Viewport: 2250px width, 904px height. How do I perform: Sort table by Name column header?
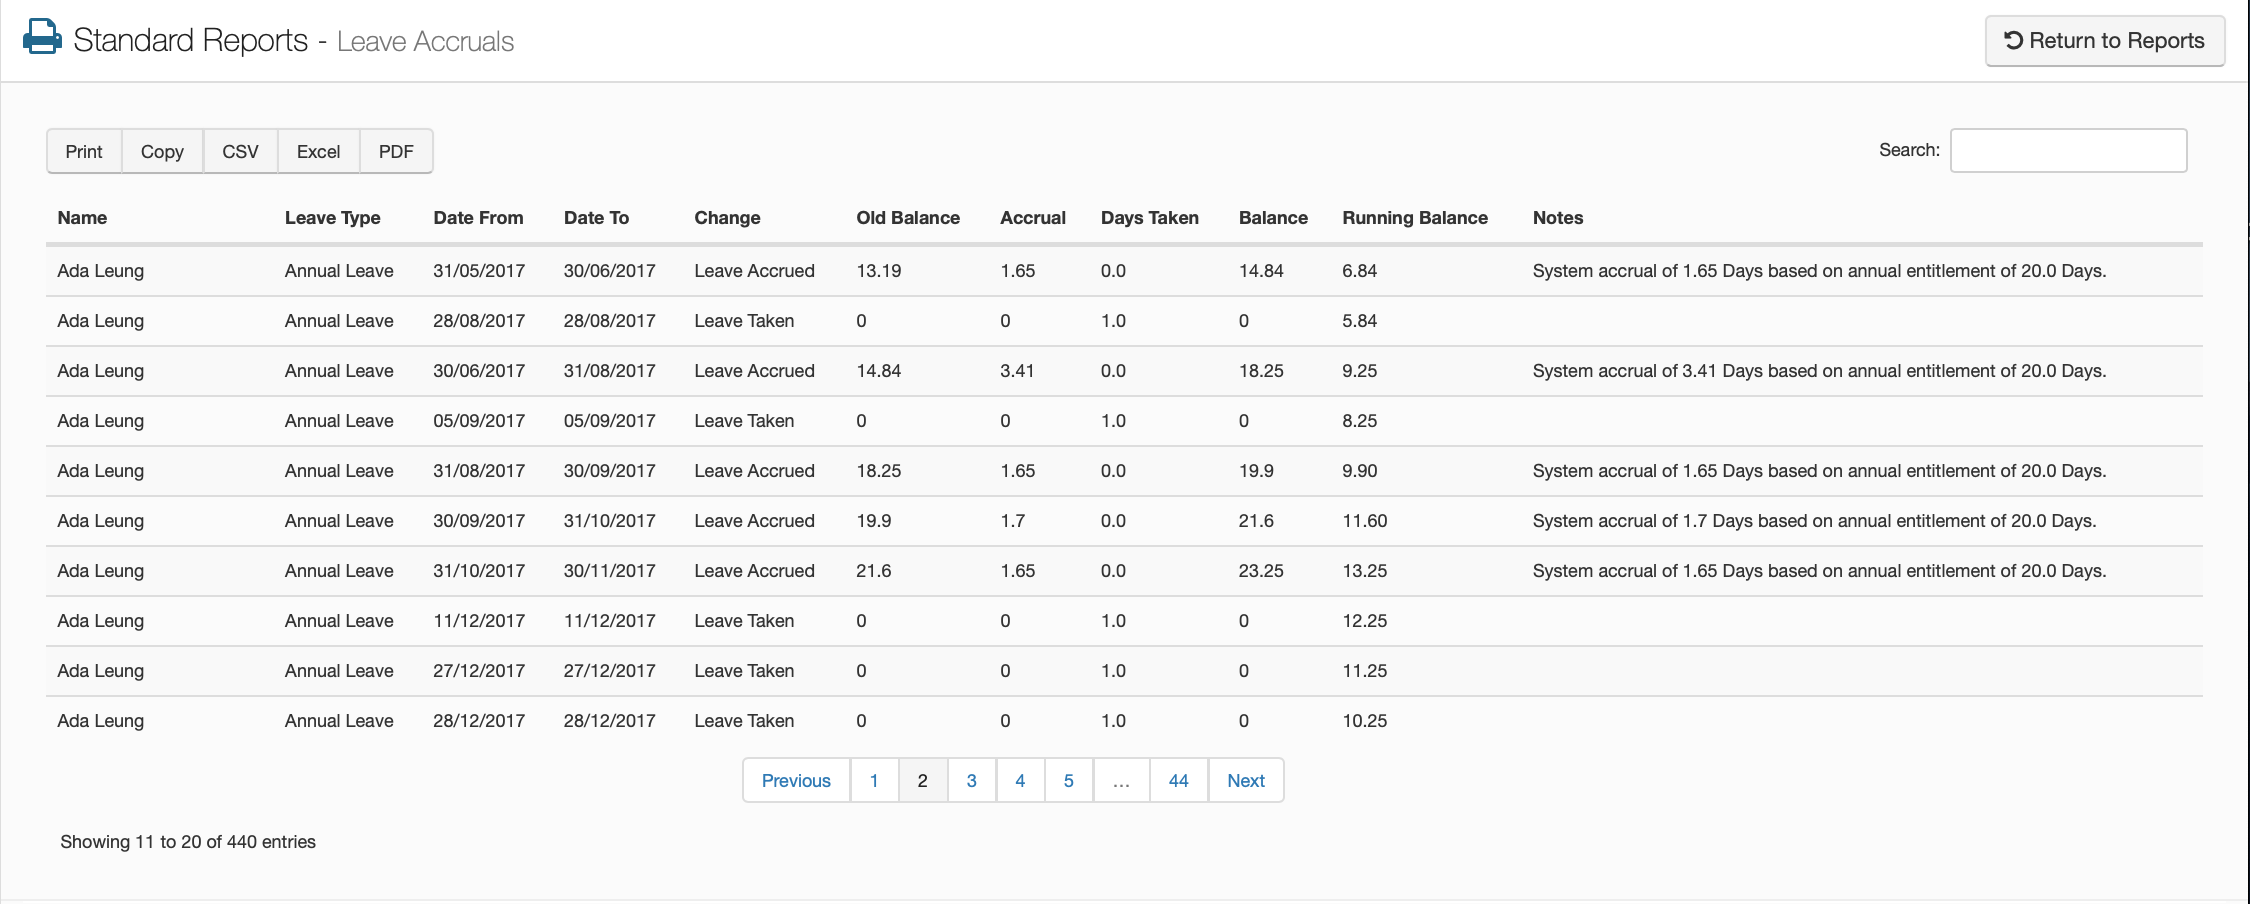click(x=82, y=218)
